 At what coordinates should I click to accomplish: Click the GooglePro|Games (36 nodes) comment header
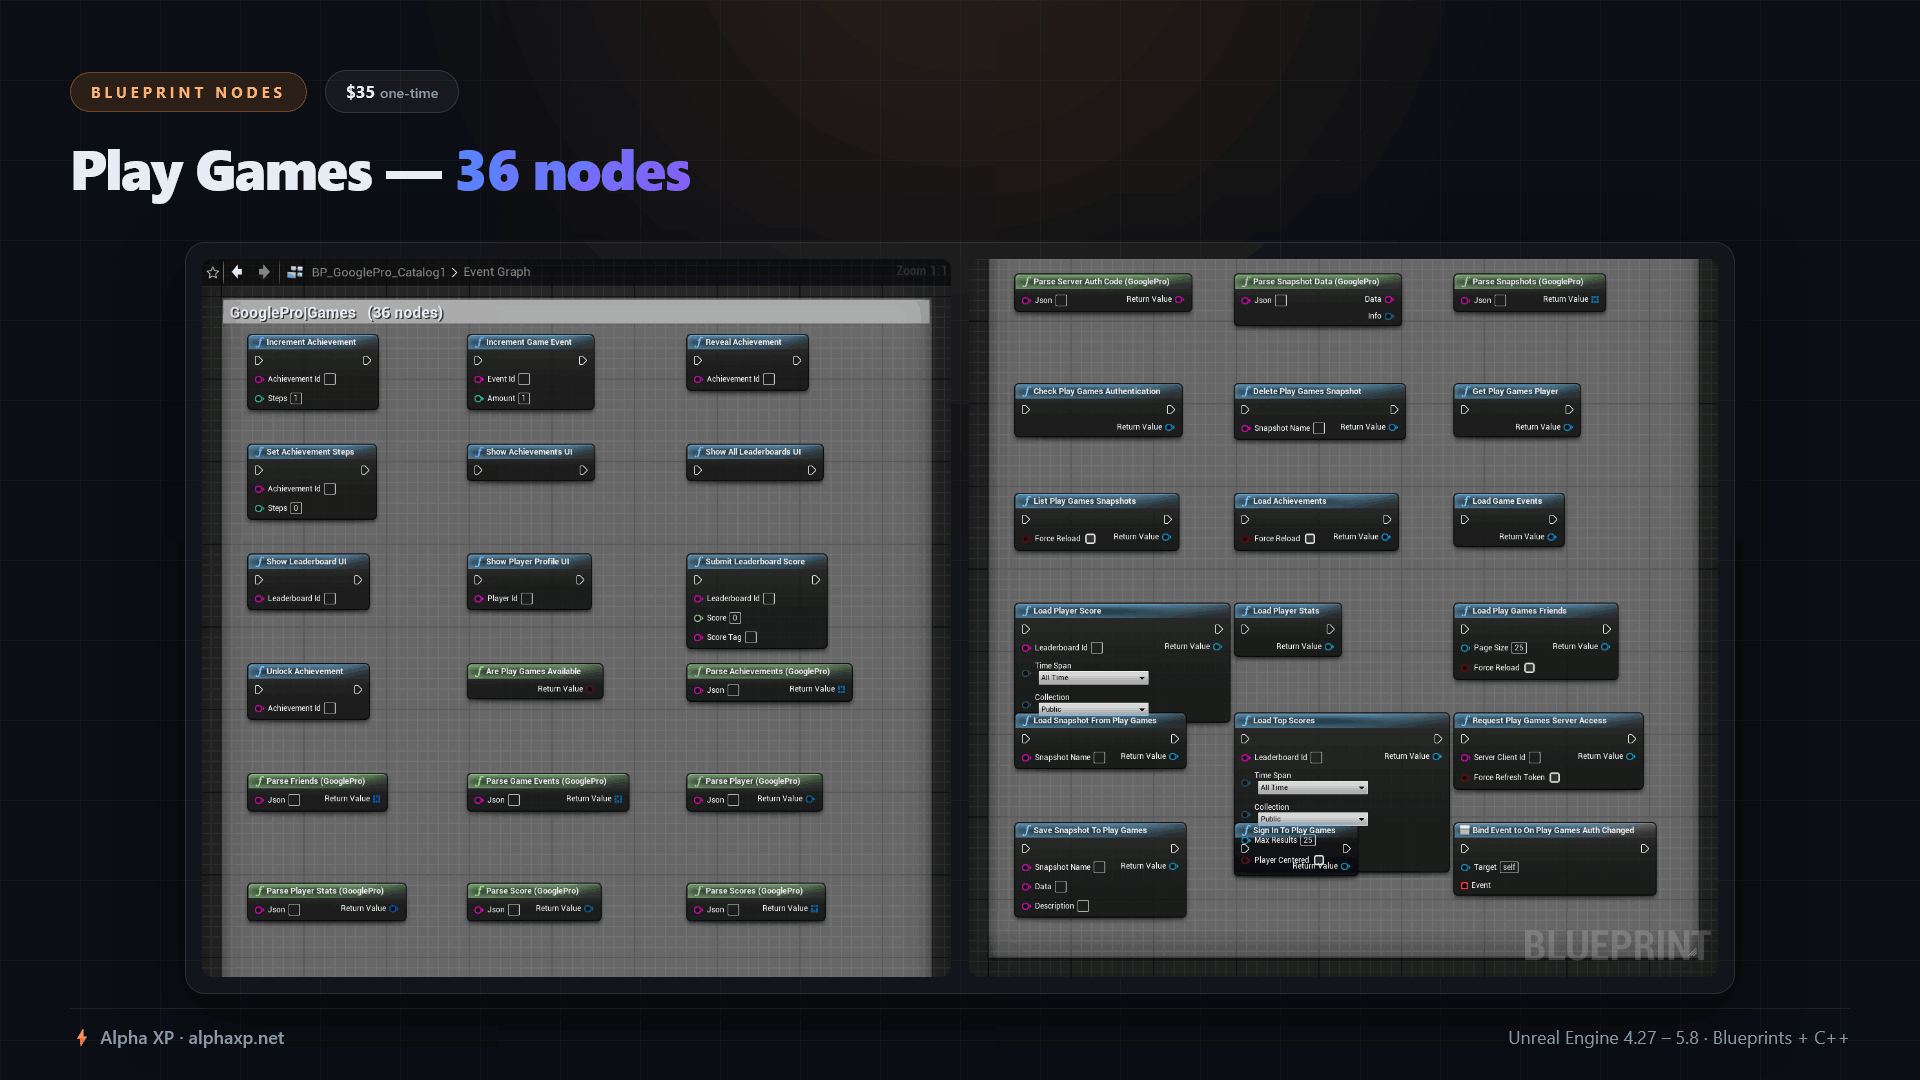[576, 312]
